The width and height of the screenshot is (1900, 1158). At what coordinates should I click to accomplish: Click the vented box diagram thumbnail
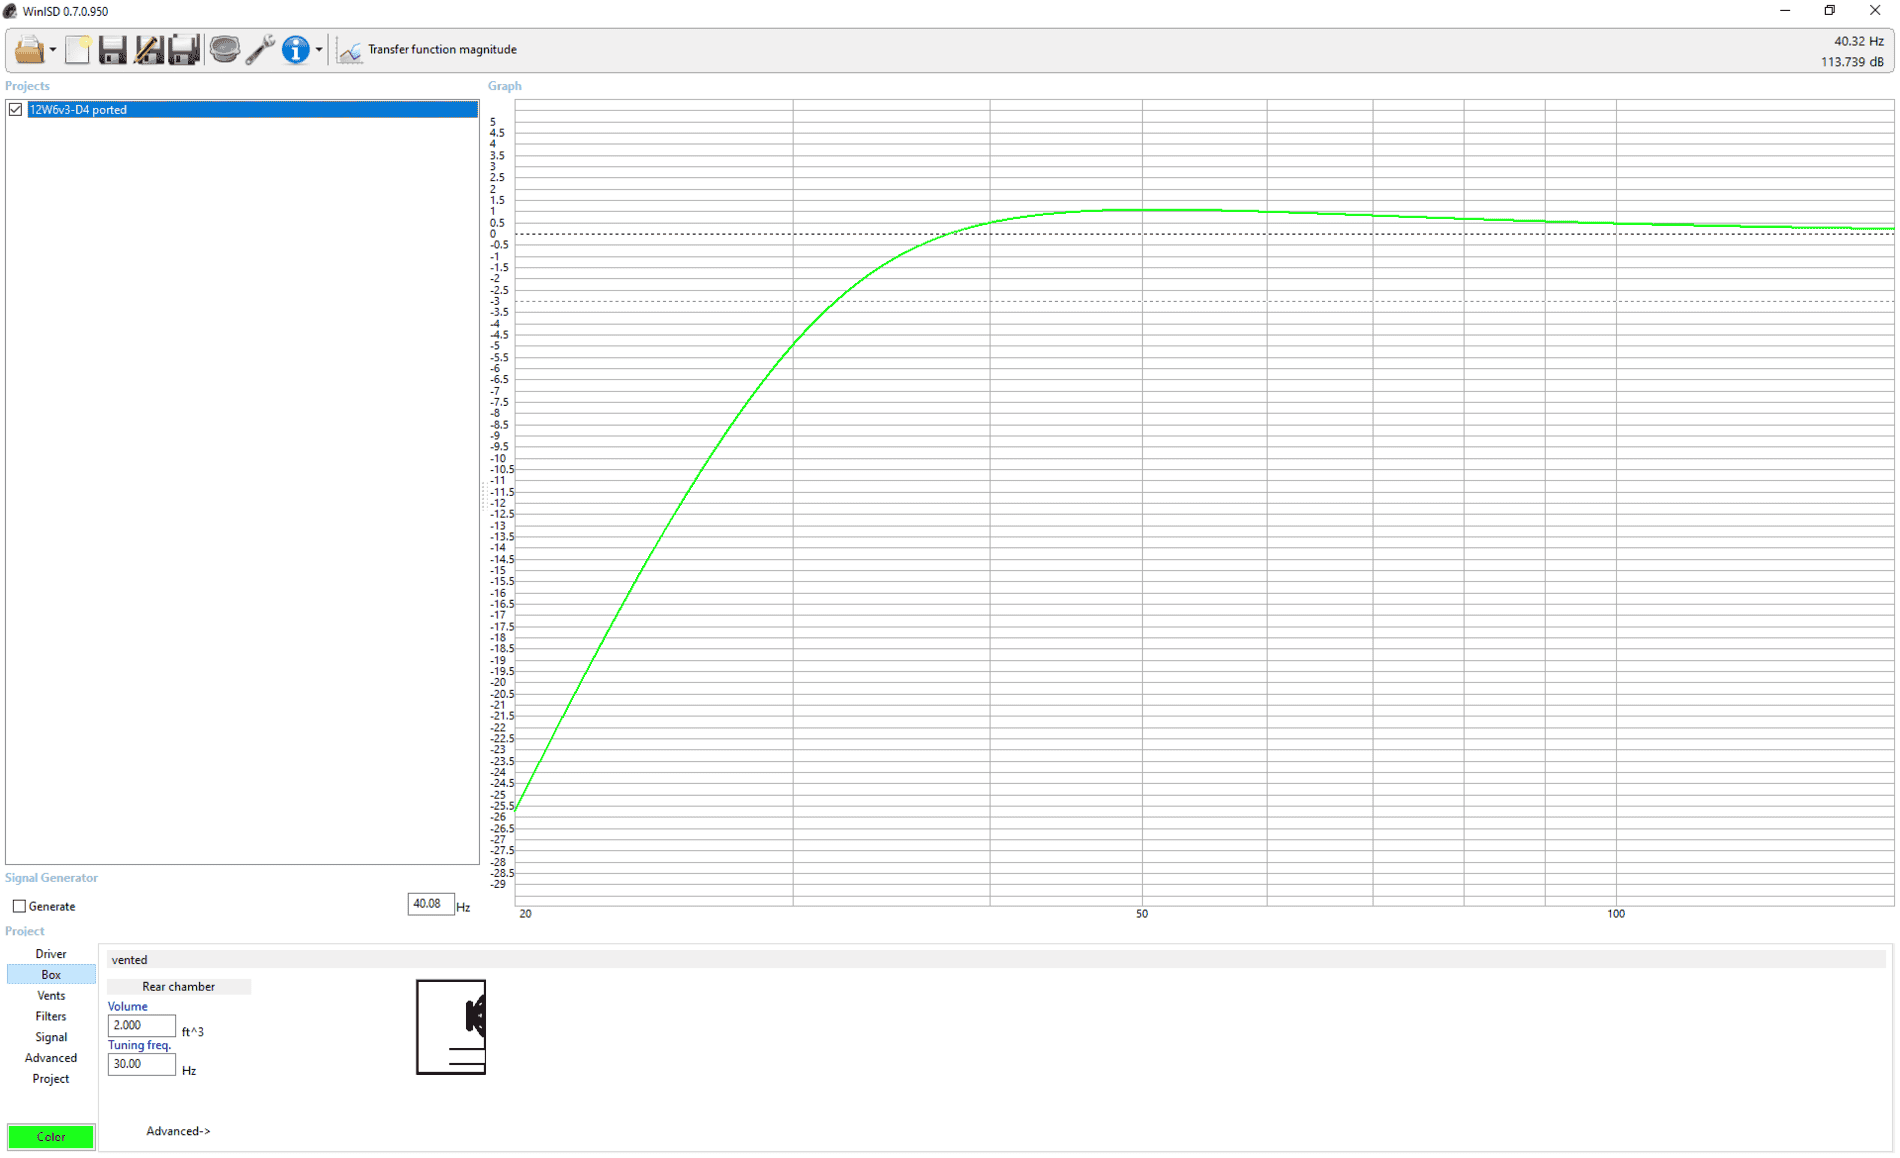pyautogui.click(x=451, y=1027)
